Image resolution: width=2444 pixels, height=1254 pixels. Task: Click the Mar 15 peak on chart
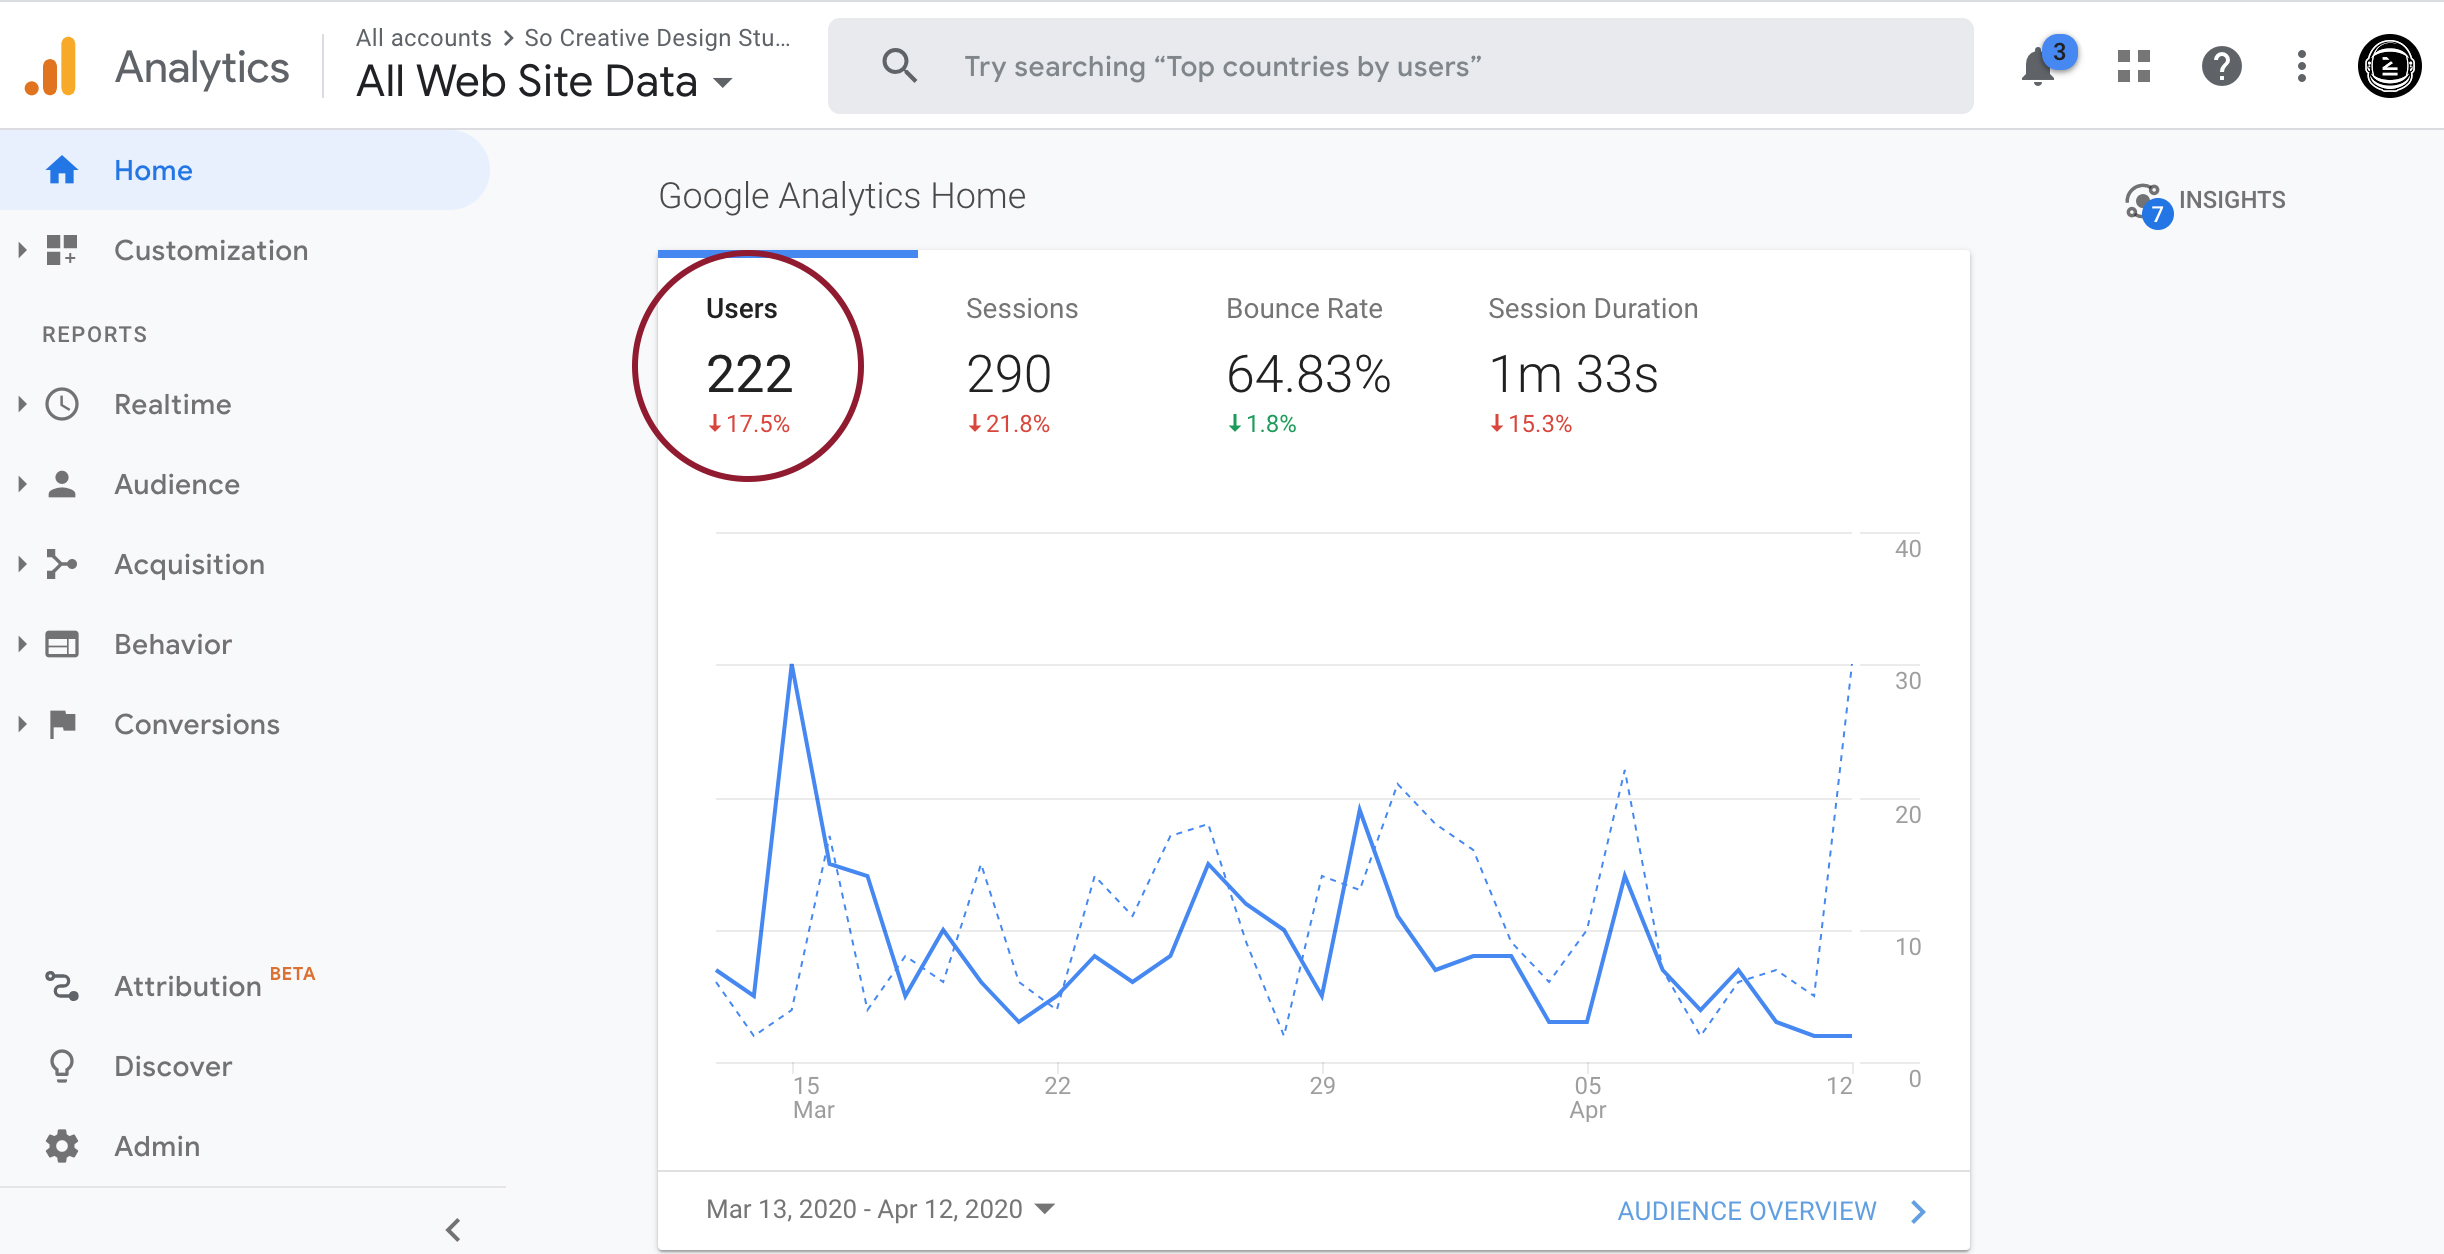click(x=792, y=665)
